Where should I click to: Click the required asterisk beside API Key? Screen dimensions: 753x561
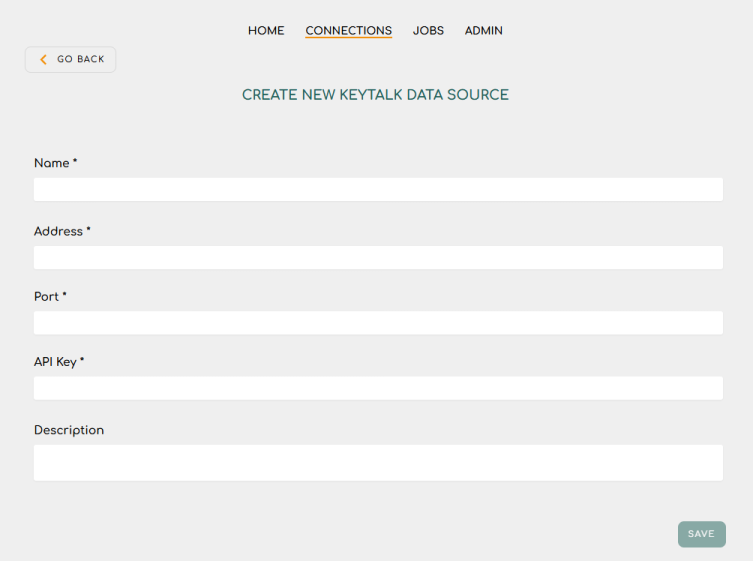pyautogui.click(x=82, y=361)
